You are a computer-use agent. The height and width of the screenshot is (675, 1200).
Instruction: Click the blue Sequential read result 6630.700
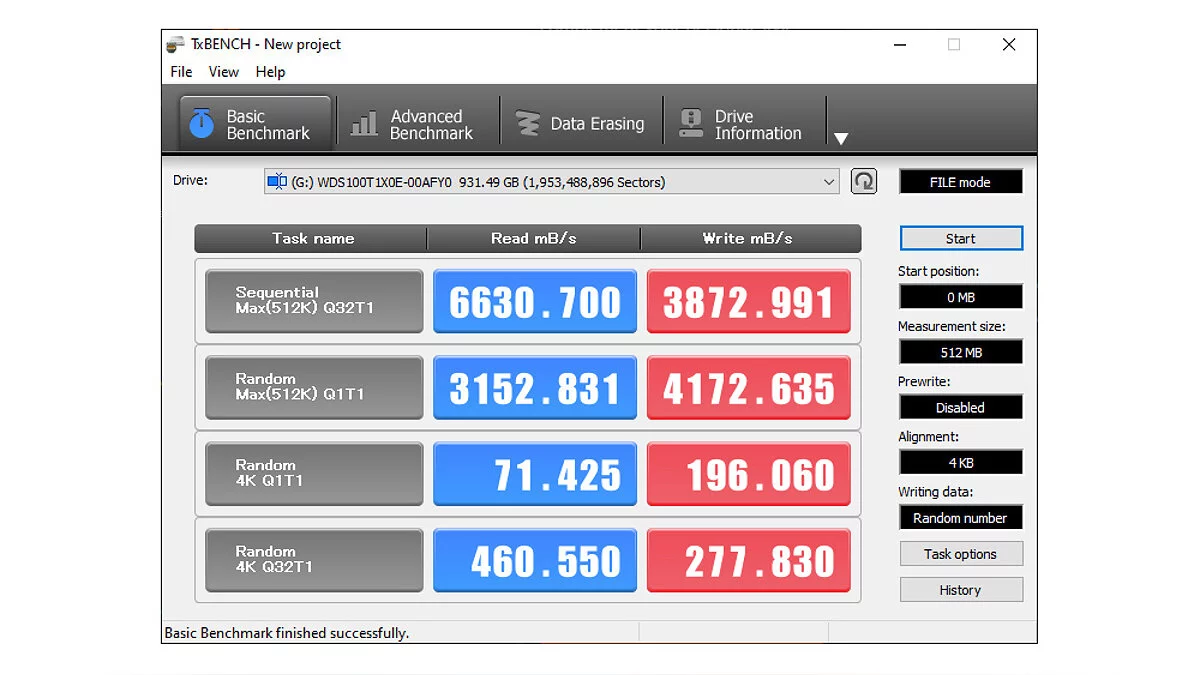(x=535, y=302)
